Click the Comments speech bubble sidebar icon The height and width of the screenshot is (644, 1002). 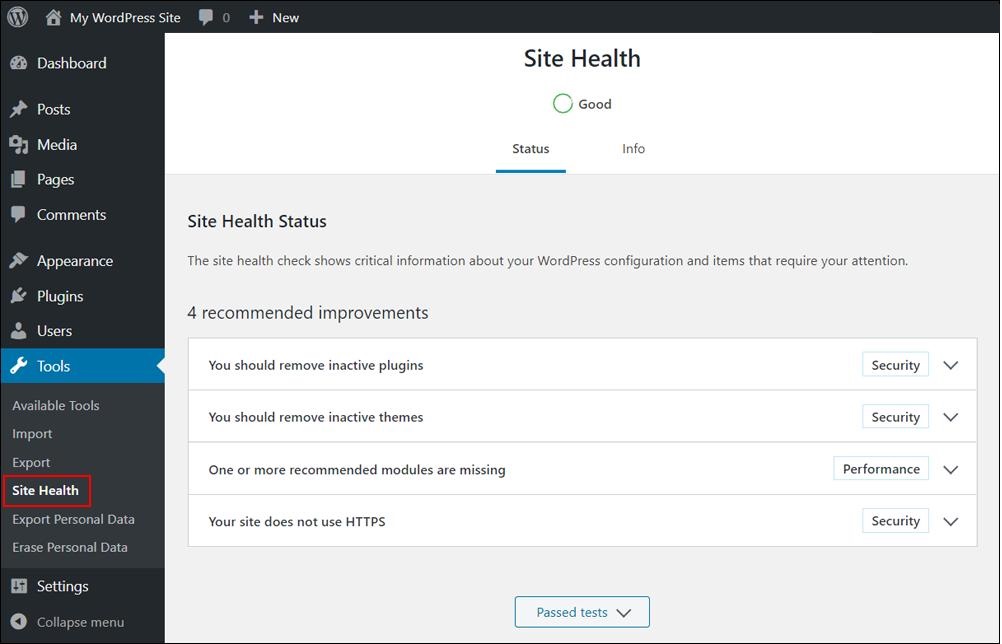(x=19, y=215)
